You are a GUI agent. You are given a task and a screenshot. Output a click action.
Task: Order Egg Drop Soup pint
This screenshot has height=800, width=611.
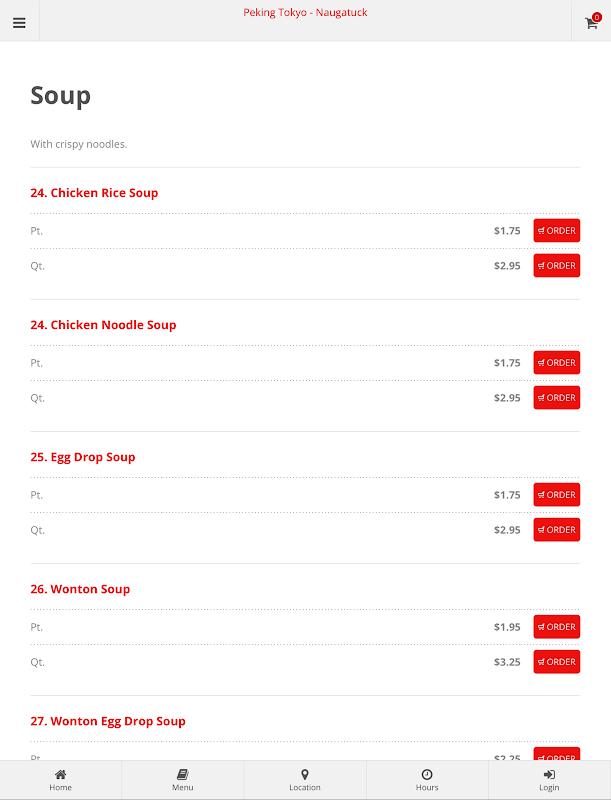(x=556, y=495)
